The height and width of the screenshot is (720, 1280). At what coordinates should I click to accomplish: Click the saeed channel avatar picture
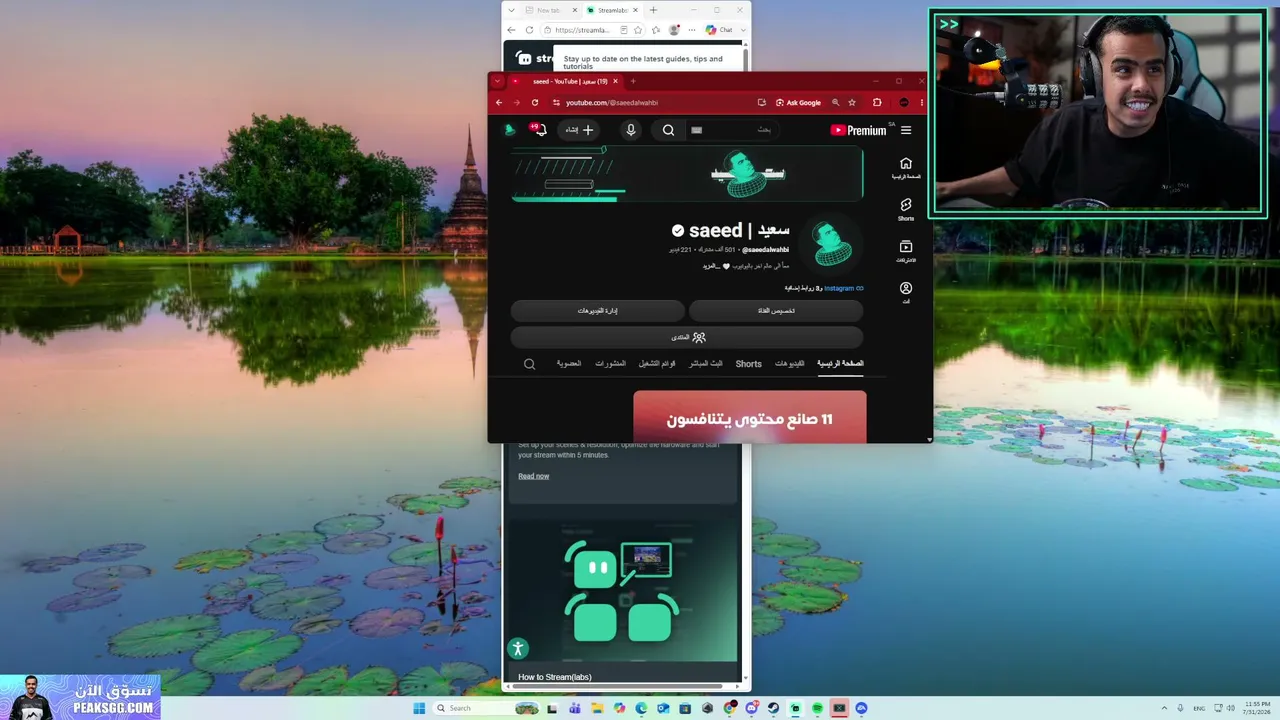point(830,244)
